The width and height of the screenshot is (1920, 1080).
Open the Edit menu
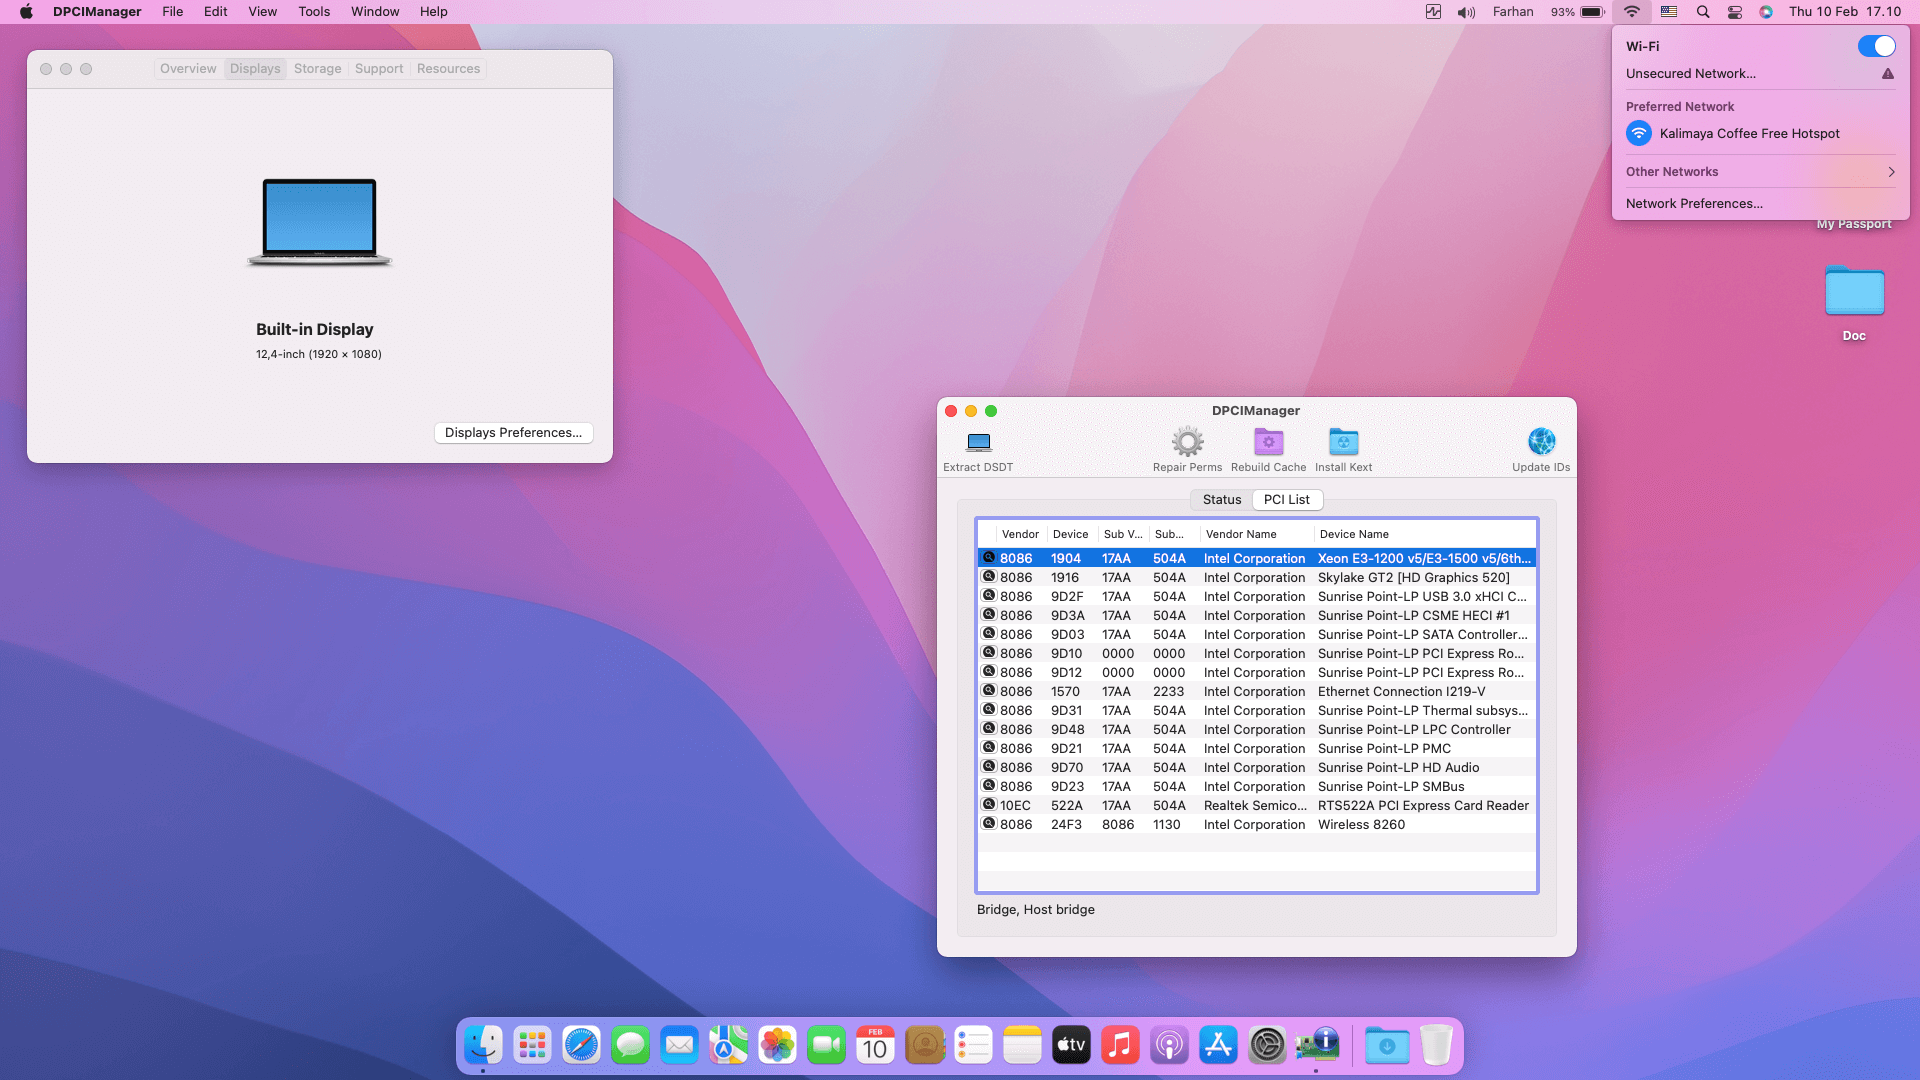(x=215, y=12)
